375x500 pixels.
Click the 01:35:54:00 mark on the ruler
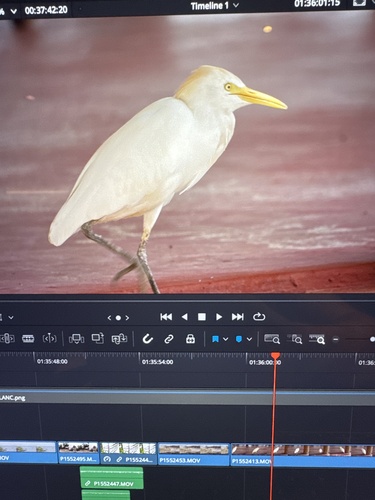click(157, 362)
